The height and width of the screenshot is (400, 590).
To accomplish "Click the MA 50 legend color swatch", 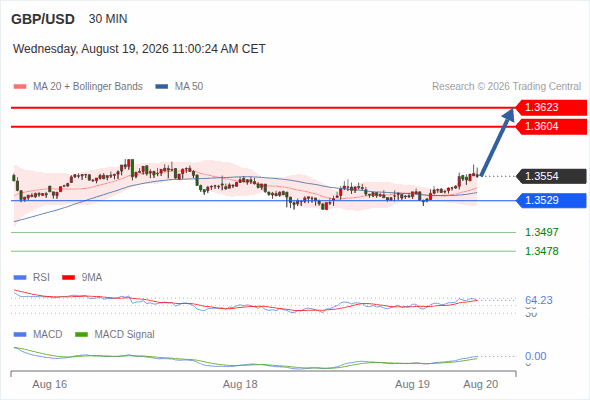I will coord(162,87).
